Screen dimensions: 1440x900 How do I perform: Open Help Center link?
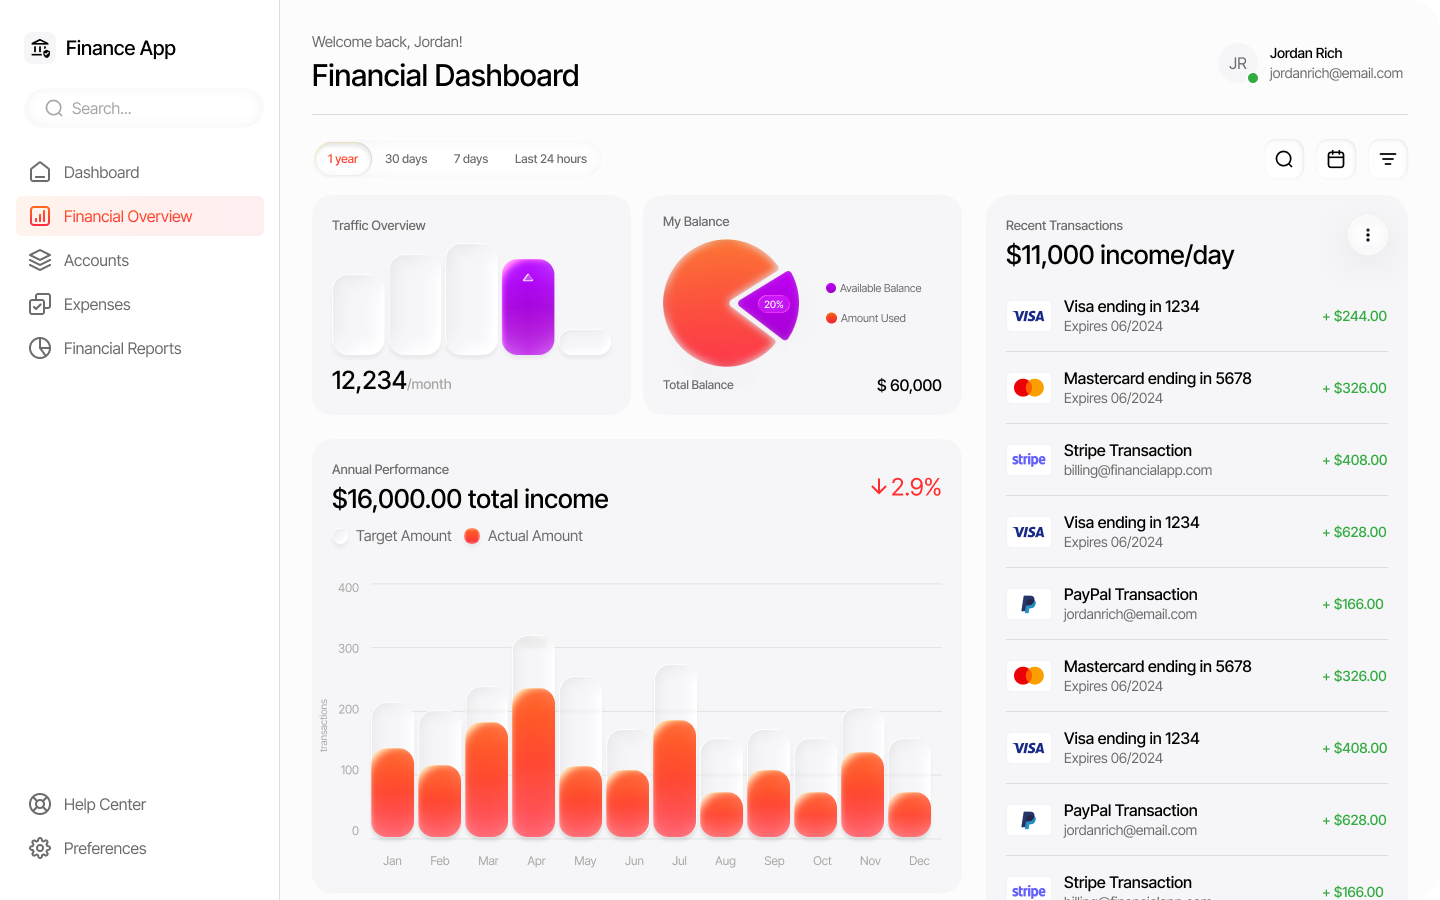[x=140, y=804]
